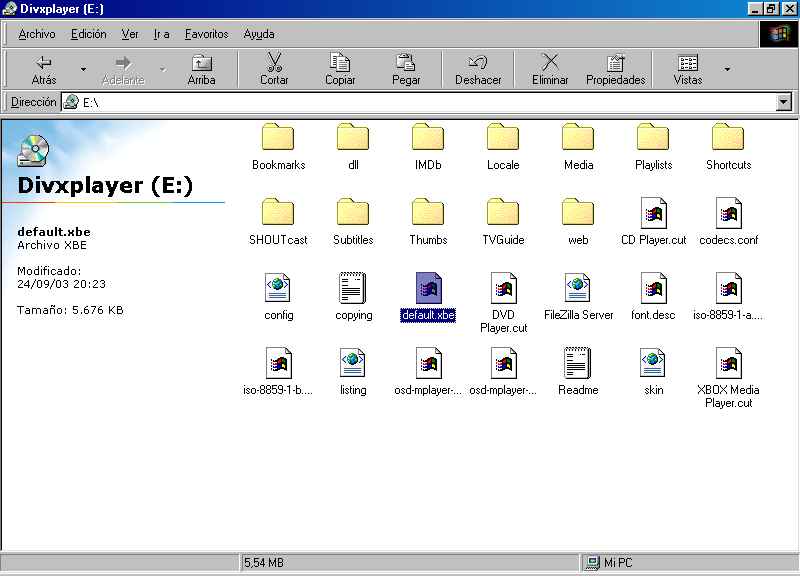Select the font.desc file
Viewport: 800px width, 576px height.
[653, 296]
